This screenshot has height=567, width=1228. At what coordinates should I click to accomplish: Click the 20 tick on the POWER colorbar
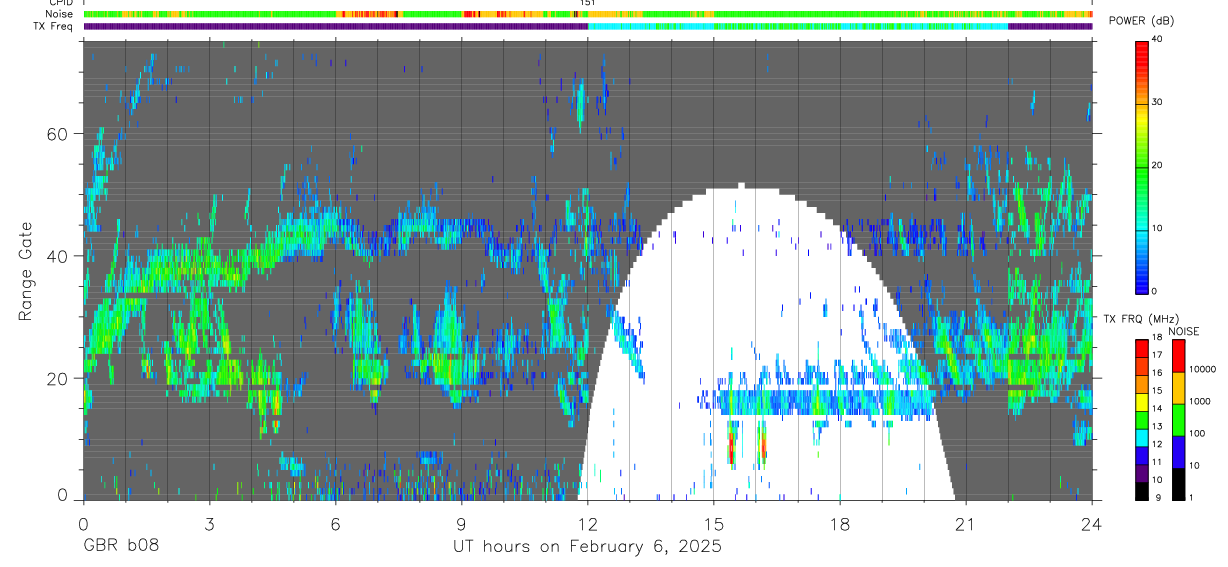click(x=1158, y=165)
